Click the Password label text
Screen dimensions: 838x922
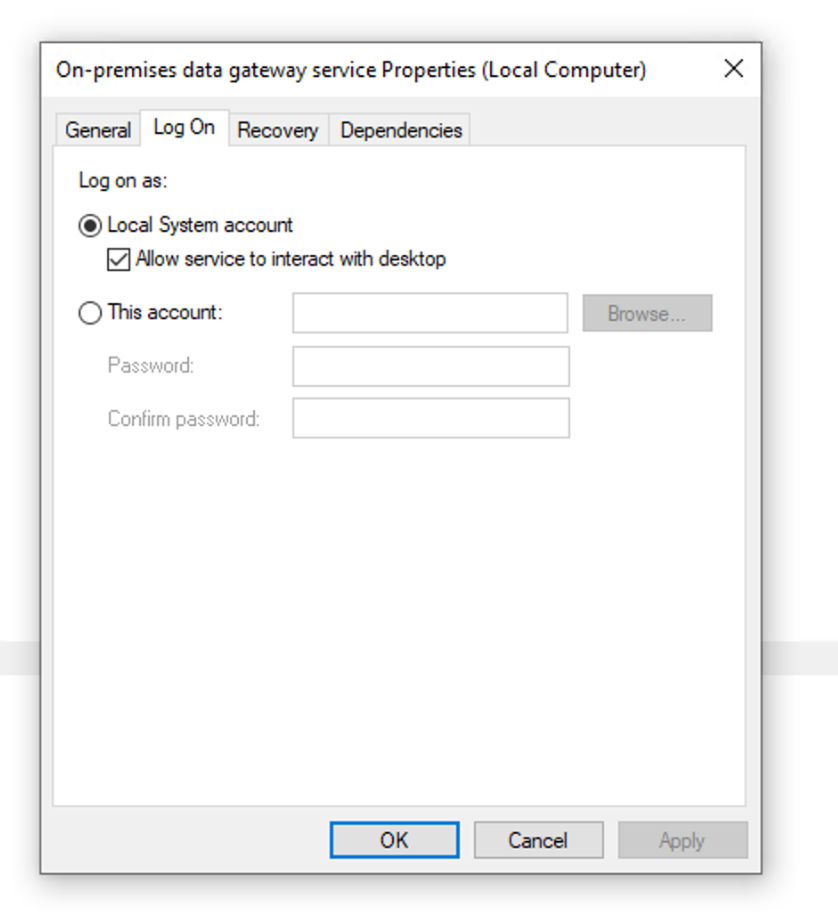point(148,366)
